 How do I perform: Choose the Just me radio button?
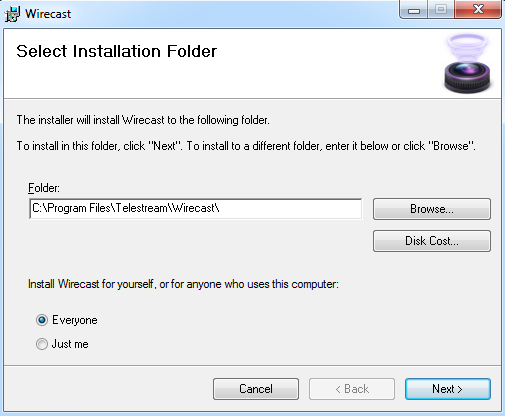pyautogui.click(x=42, y=344)
